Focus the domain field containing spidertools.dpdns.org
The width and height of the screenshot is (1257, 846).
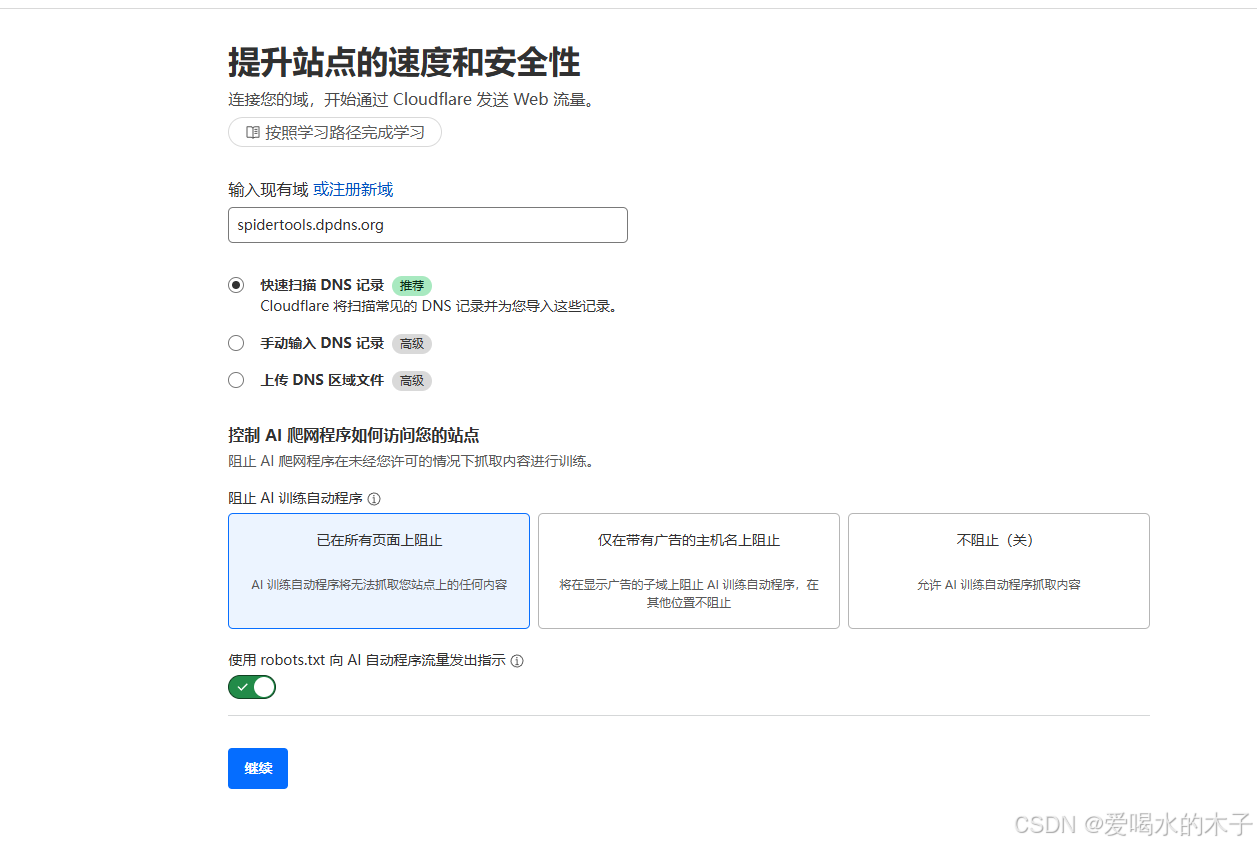[x=428, y=225]
